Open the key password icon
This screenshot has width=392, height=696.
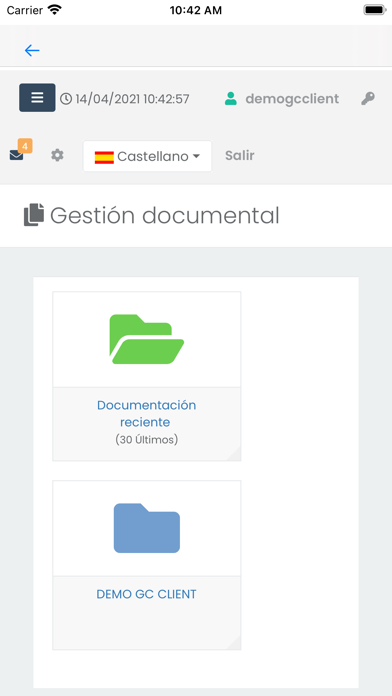click(368, 98)
